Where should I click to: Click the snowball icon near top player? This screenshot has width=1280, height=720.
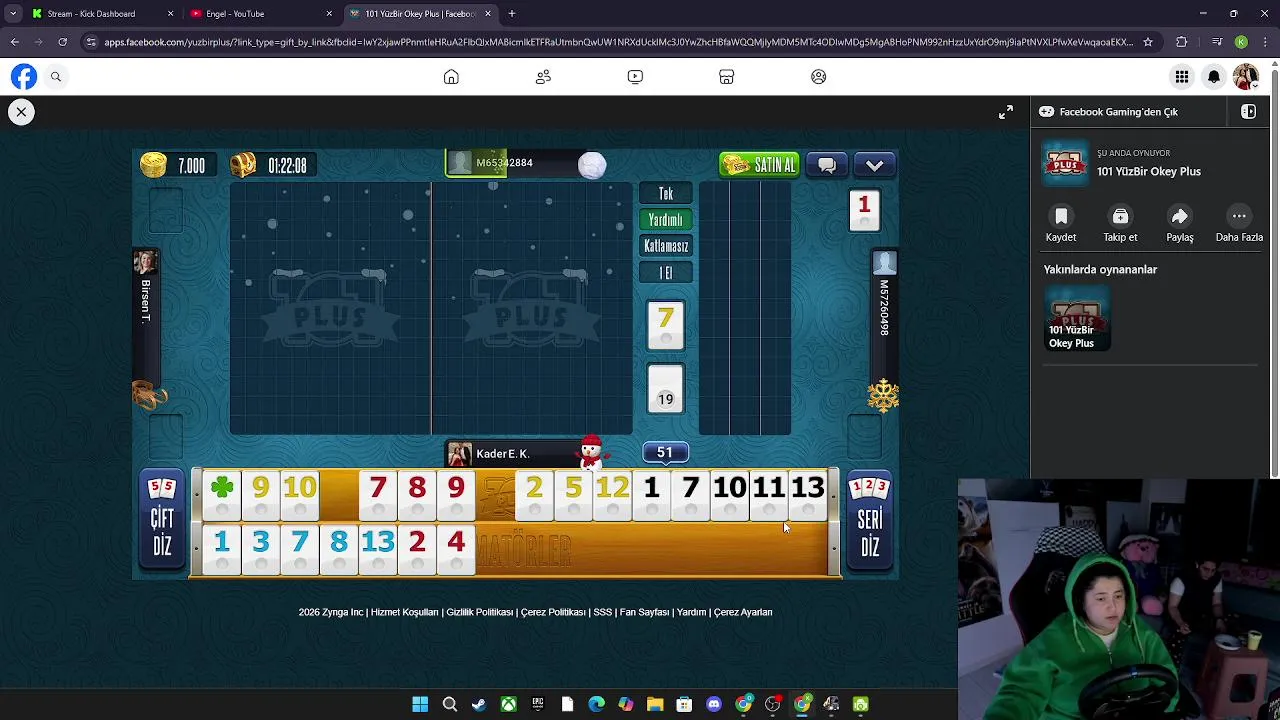(592, 166)
